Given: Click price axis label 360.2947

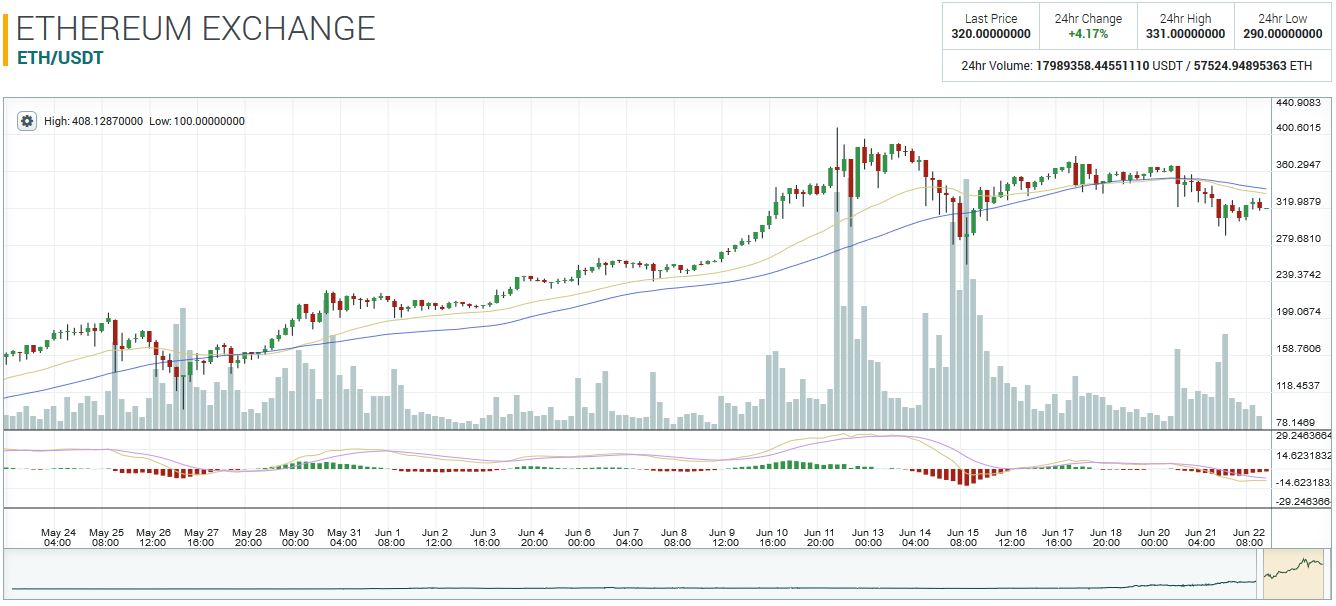Looking at the screenshot, I should 1299,165.
